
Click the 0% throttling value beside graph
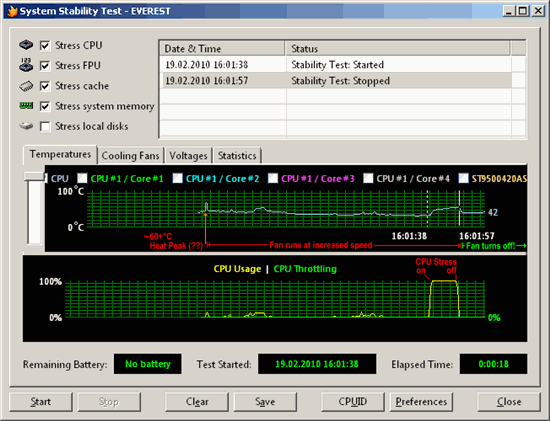coord(494,318)
